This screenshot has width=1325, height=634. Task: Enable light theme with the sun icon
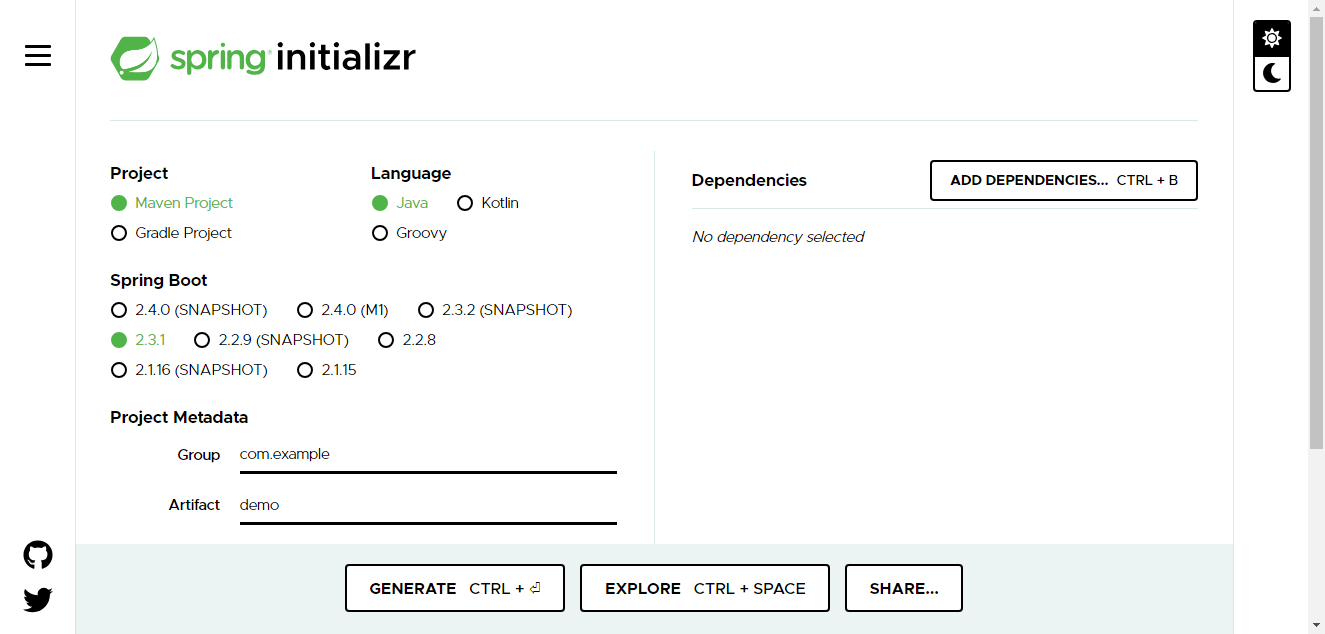click(1271, 37)
